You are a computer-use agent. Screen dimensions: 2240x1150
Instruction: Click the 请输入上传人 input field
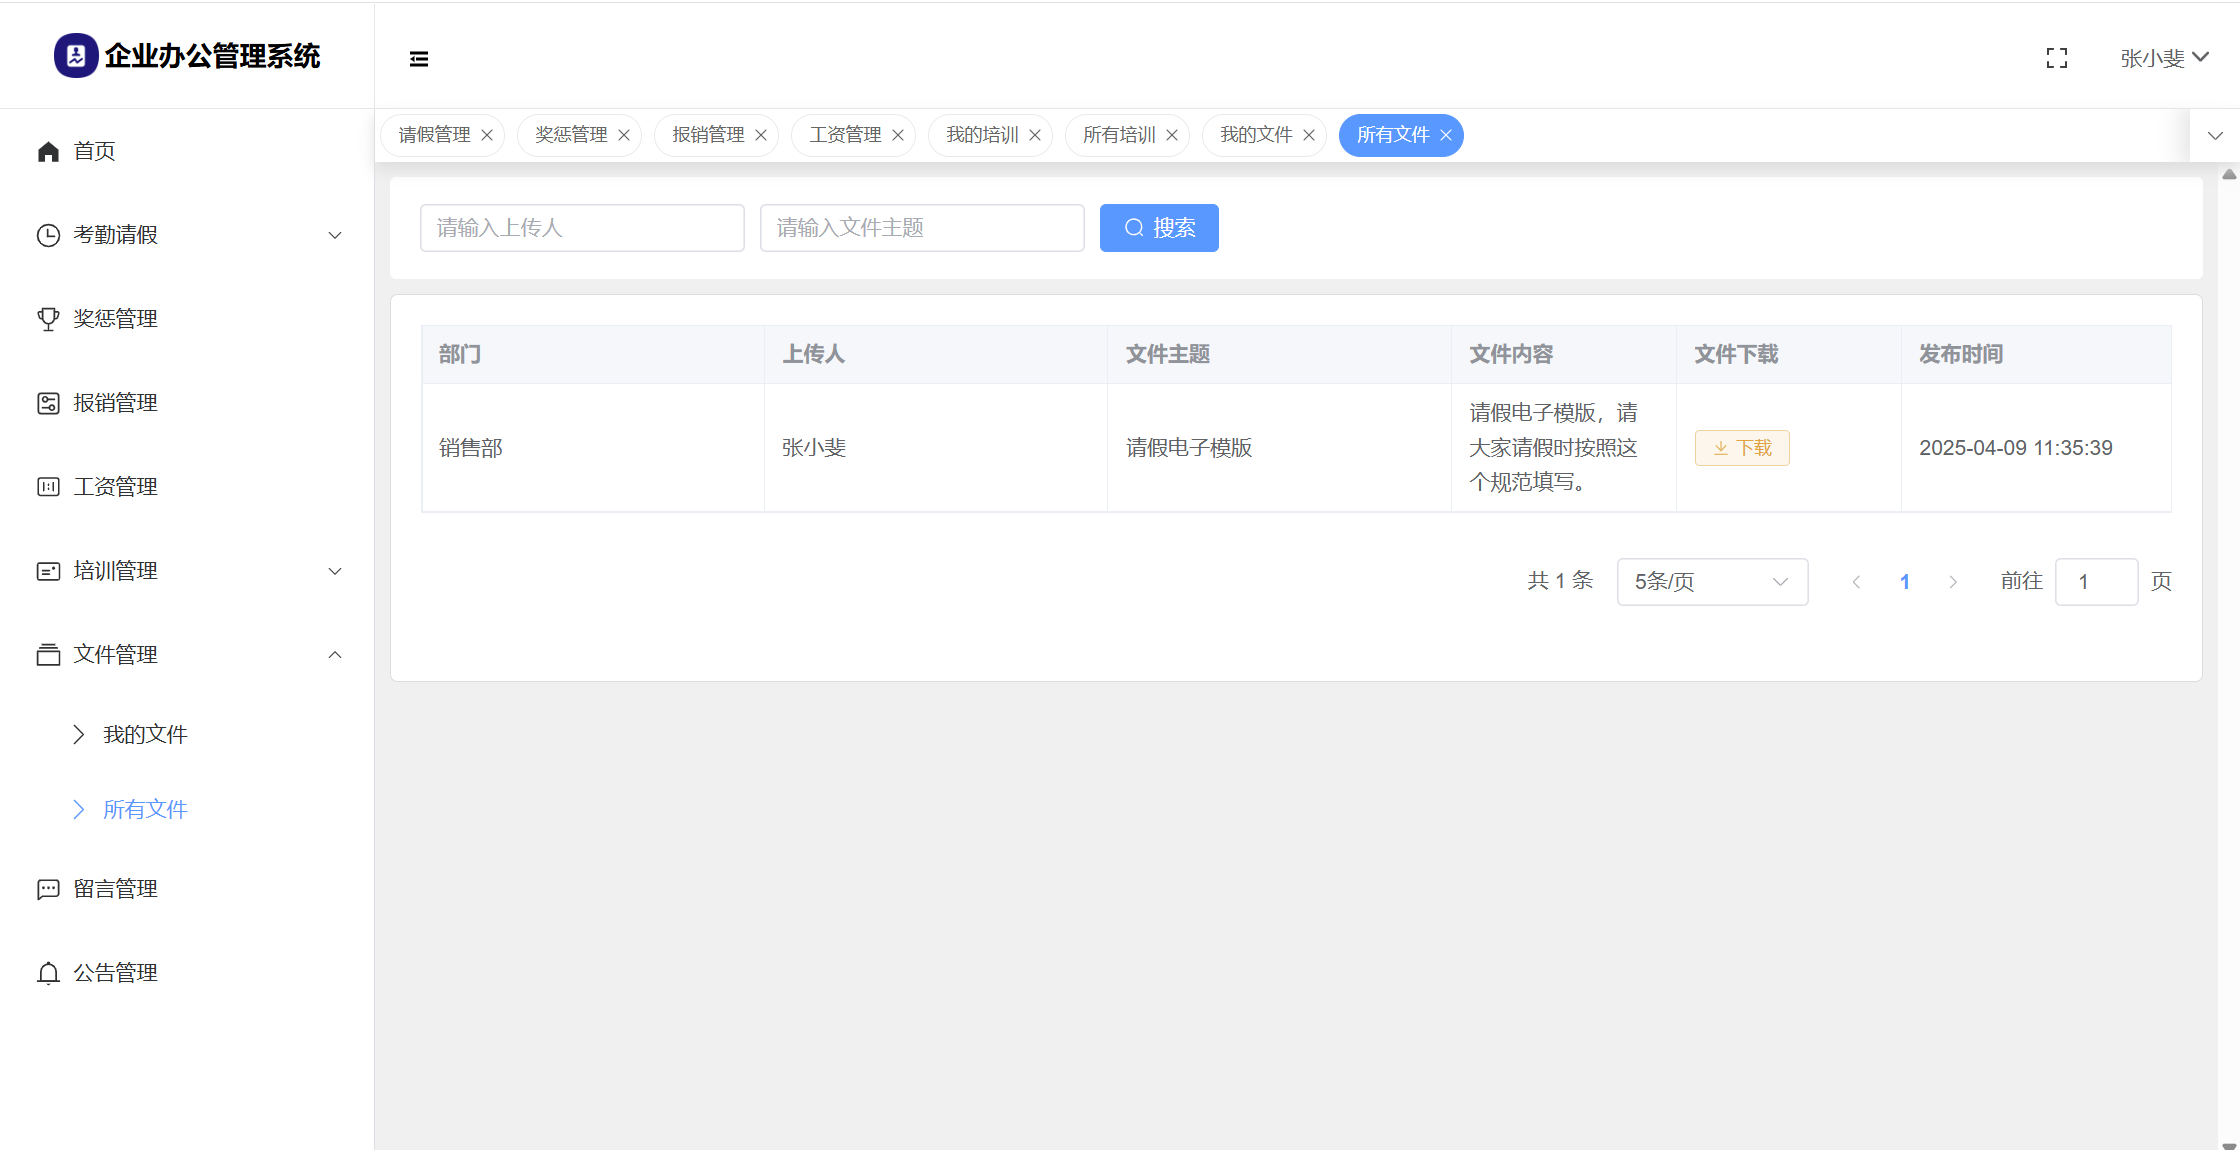click(x=582, y=228)
